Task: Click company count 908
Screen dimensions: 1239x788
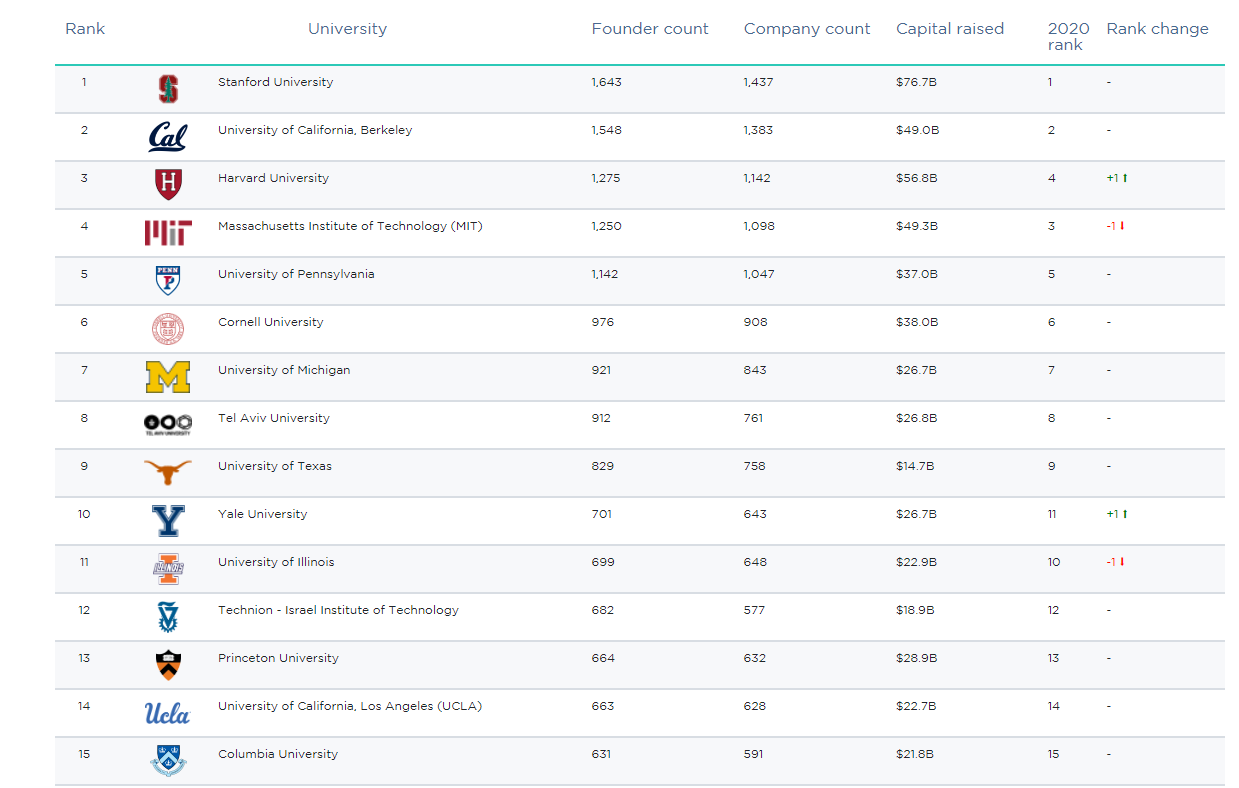Action: (755, 322)
